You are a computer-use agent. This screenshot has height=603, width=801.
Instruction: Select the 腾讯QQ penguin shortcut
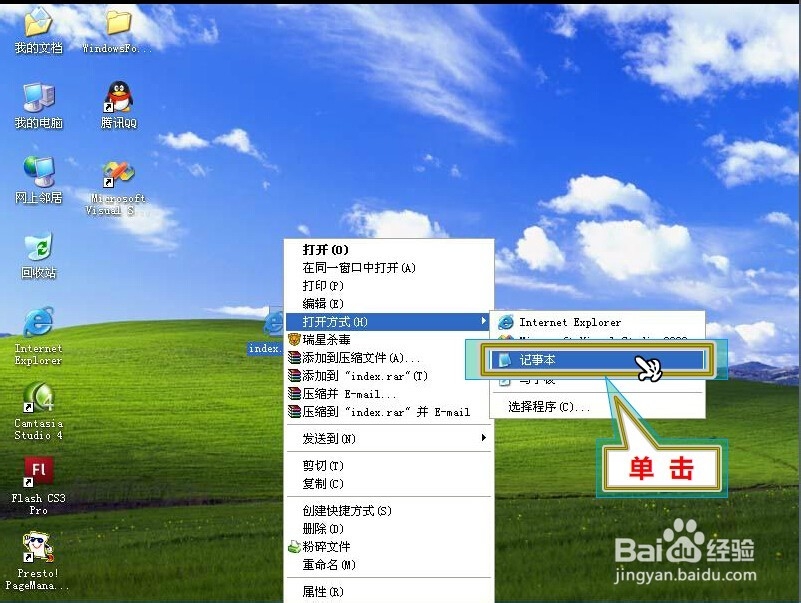tap(119, 106)
